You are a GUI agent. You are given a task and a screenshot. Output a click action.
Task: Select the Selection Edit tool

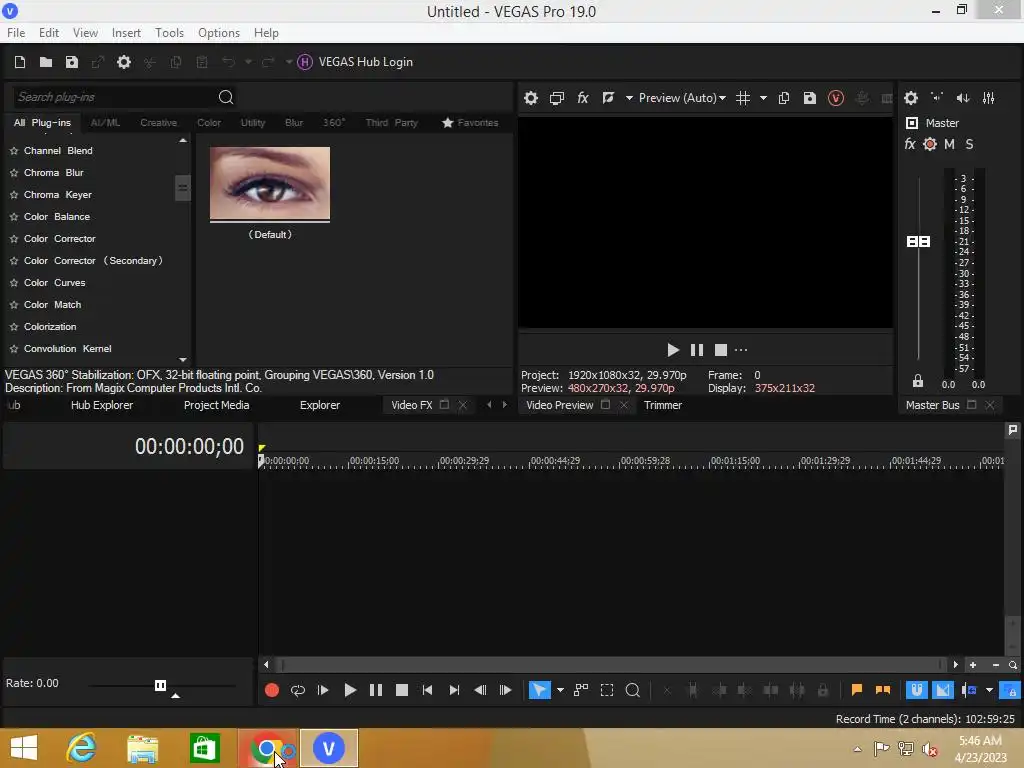607,690
